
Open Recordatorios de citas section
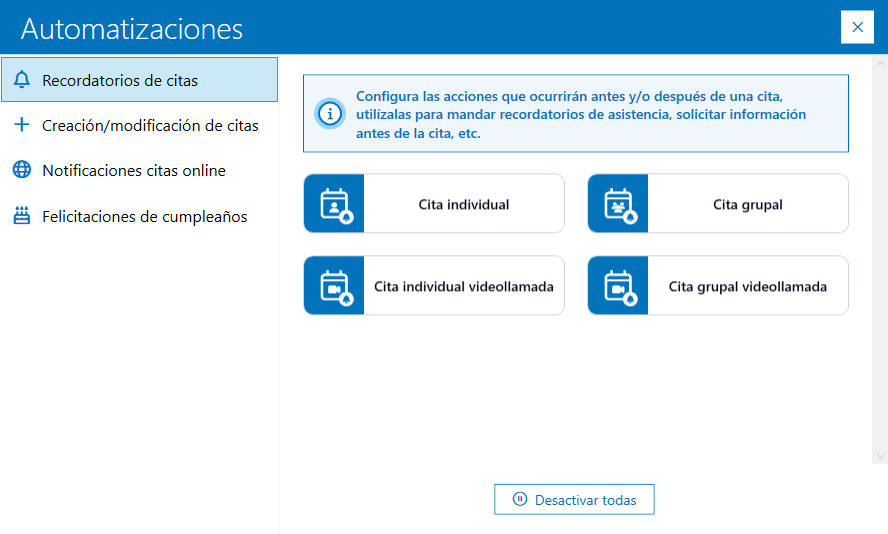click(120, 80)
